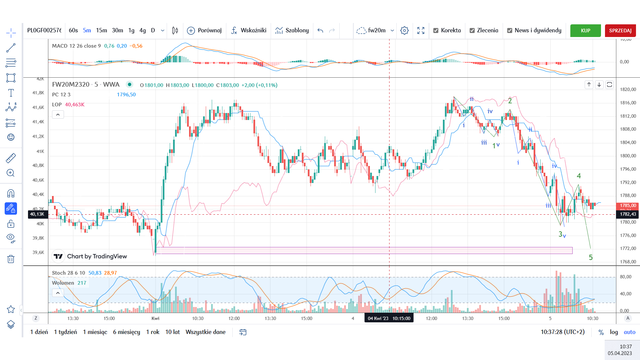Viewport: 640px width, 360px height.
Task: Redo the last chart action
Action: [332, 31]
